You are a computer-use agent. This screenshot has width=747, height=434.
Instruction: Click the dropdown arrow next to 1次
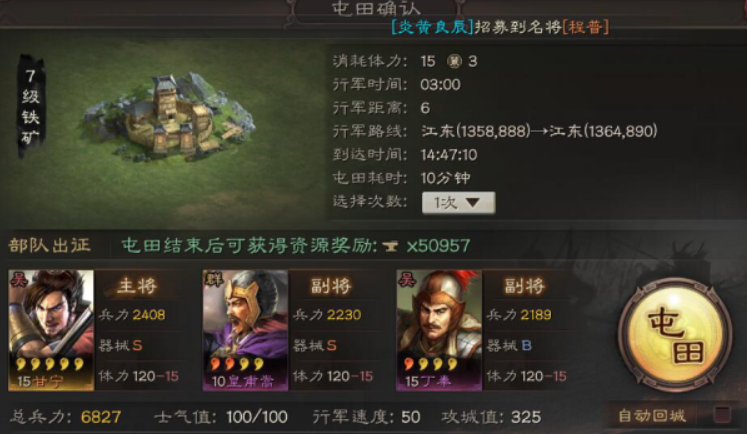[x=473, y=203]
